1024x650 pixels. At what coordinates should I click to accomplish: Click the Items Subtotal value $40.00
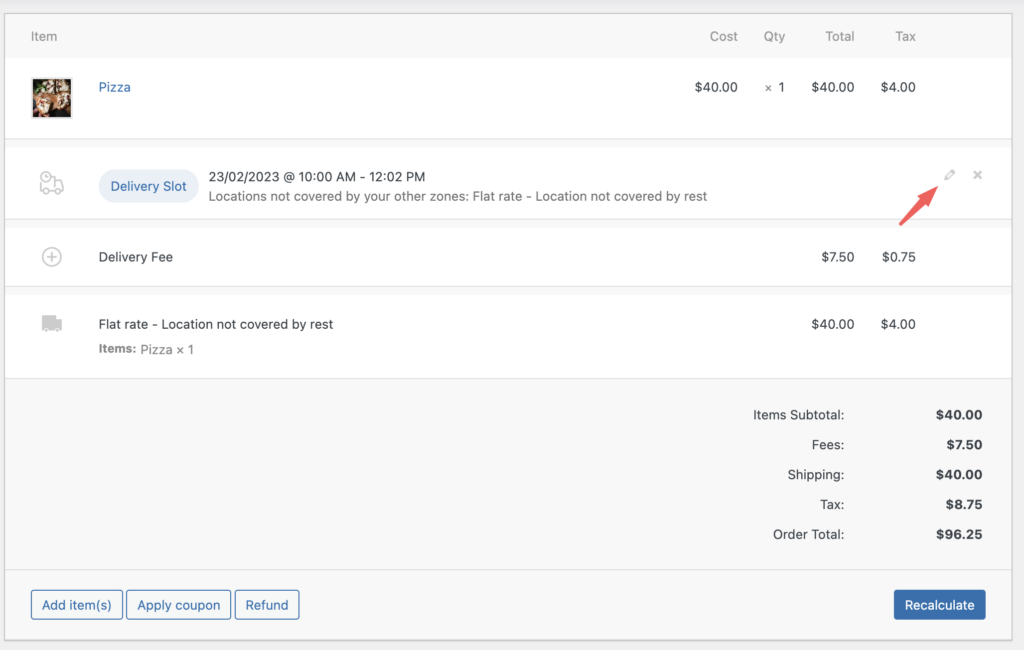pos(959,414)
